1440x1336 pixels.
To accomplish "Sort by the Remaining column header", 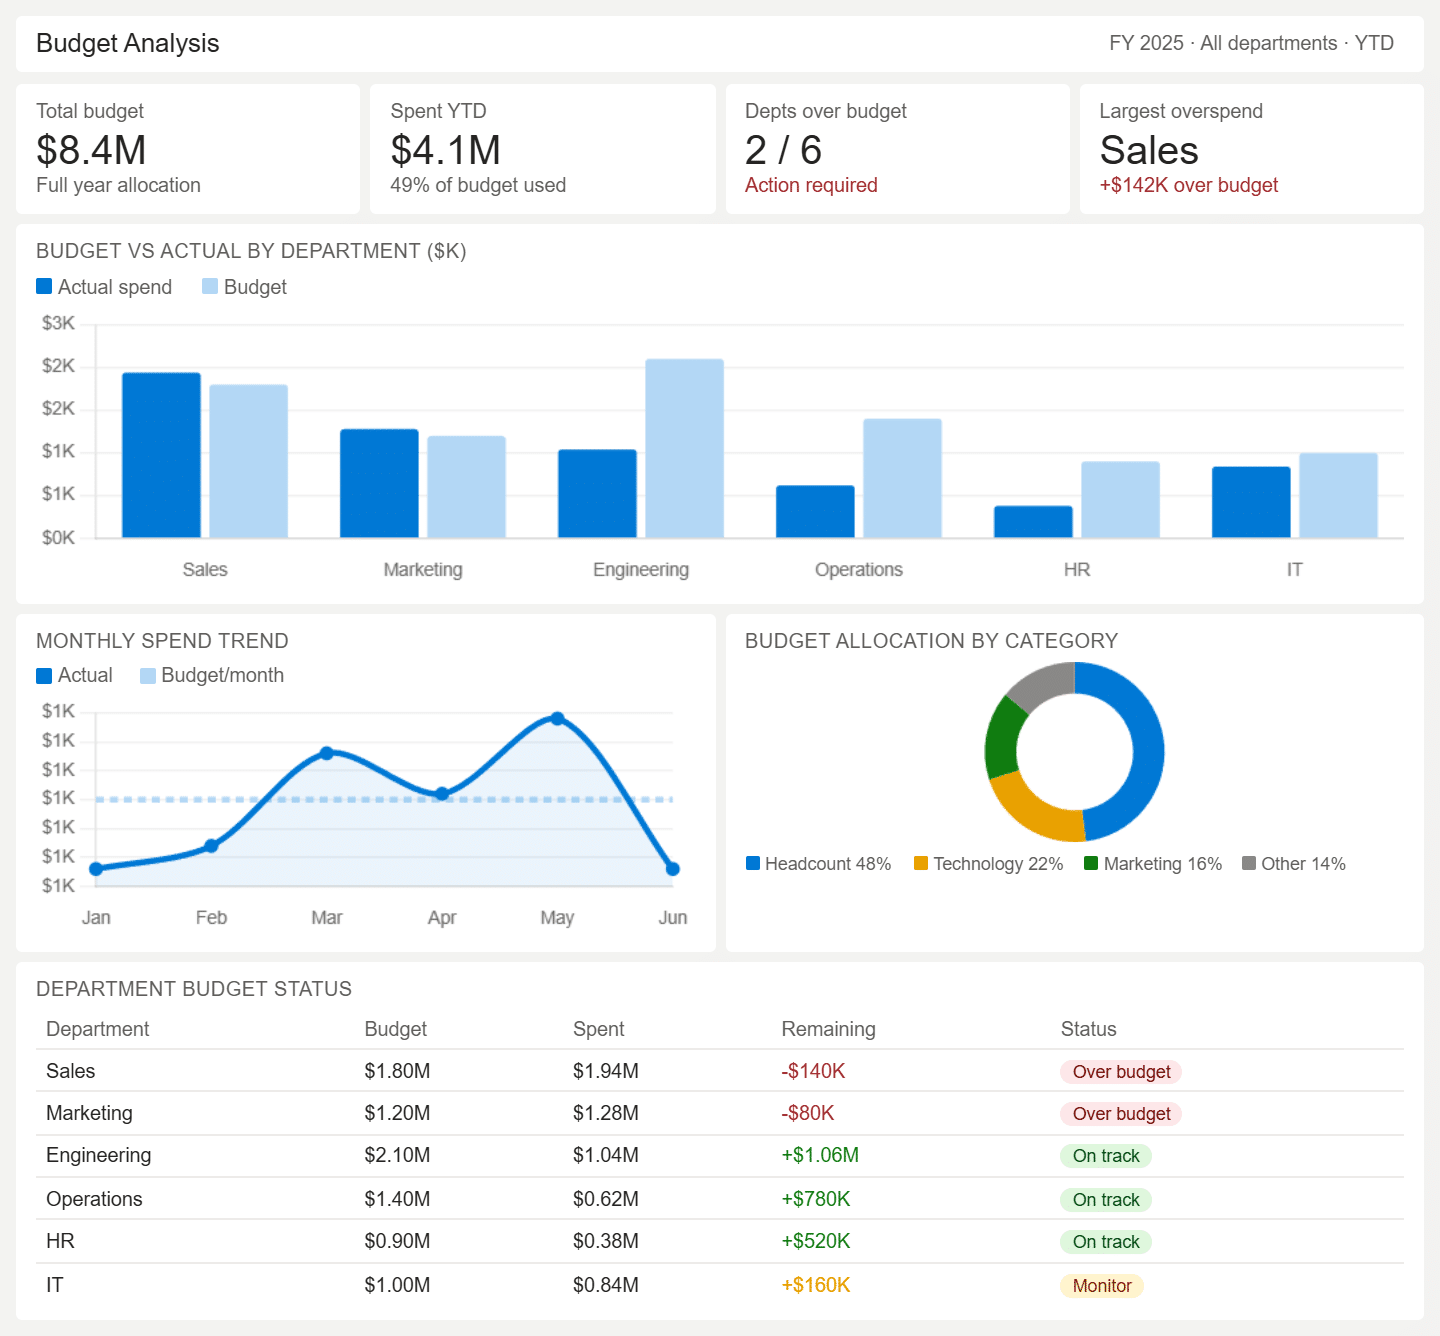I will [828, 1029].
